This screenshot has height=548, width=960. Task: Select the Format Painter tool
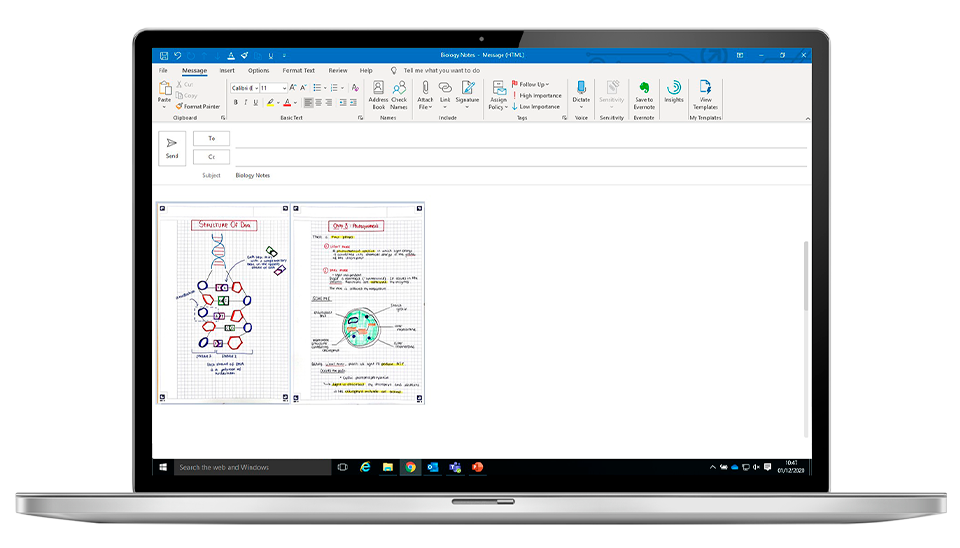point(198,106)
